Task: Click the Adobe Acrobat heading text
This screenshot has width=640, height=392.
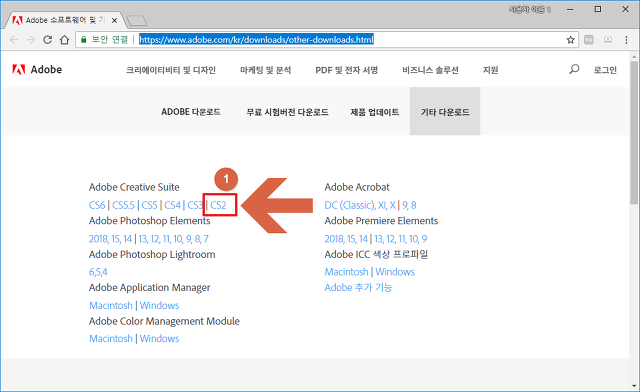Action: [x=357, y=187]
